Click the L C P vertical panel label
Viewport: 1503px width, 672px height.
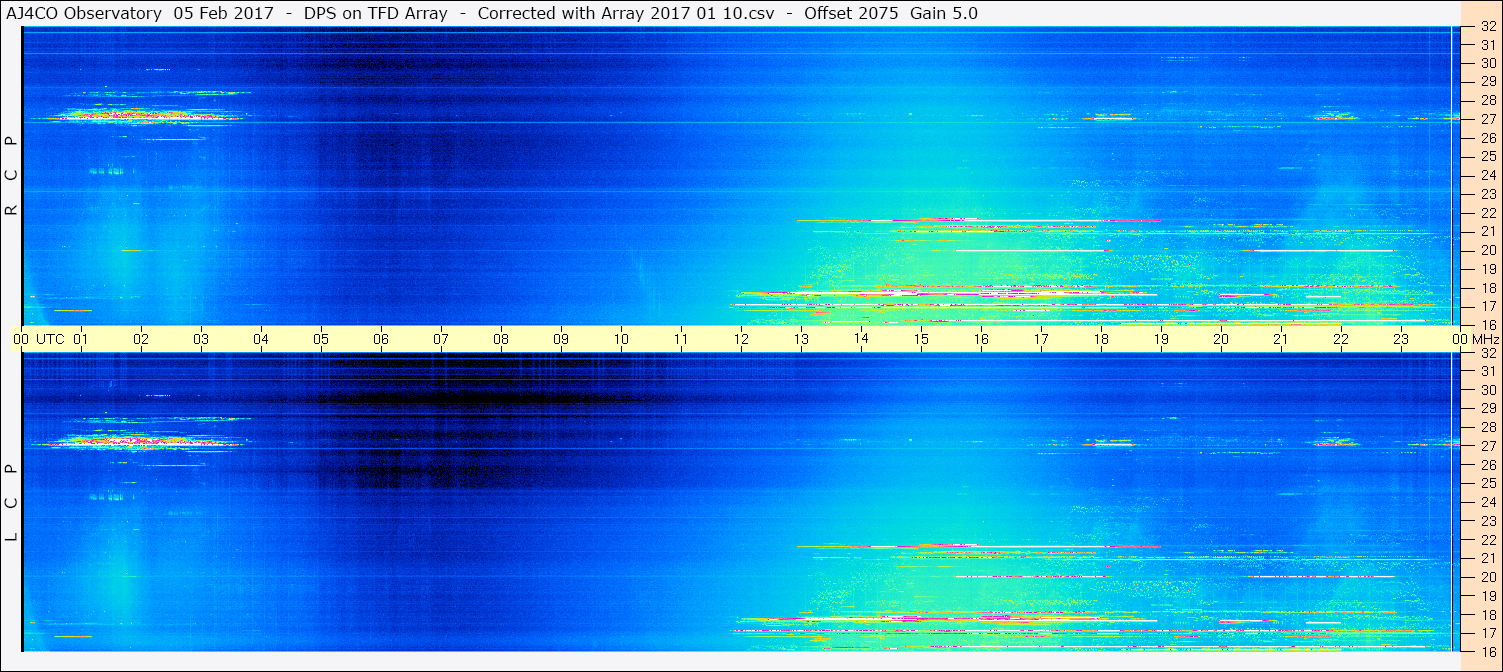(x=11, y=502)
